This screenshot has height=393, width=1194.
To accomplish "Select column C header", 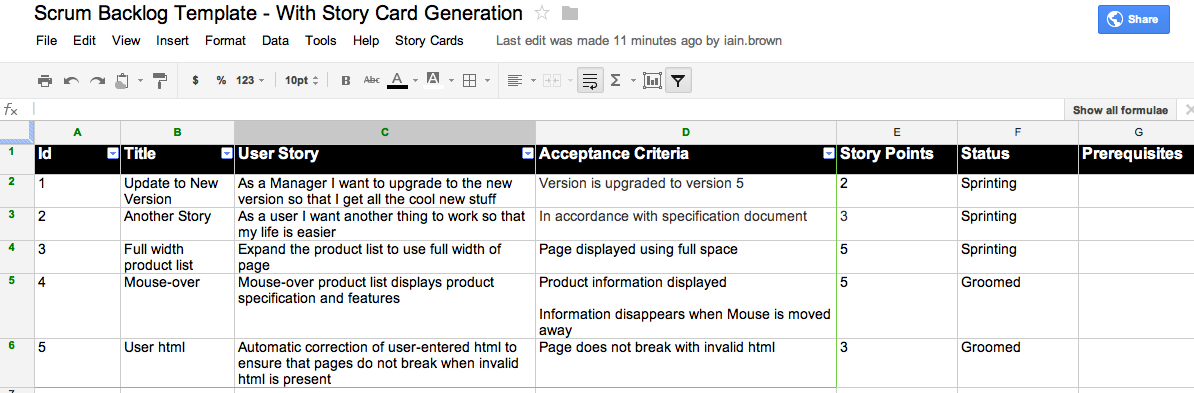I will pos(385,132).
